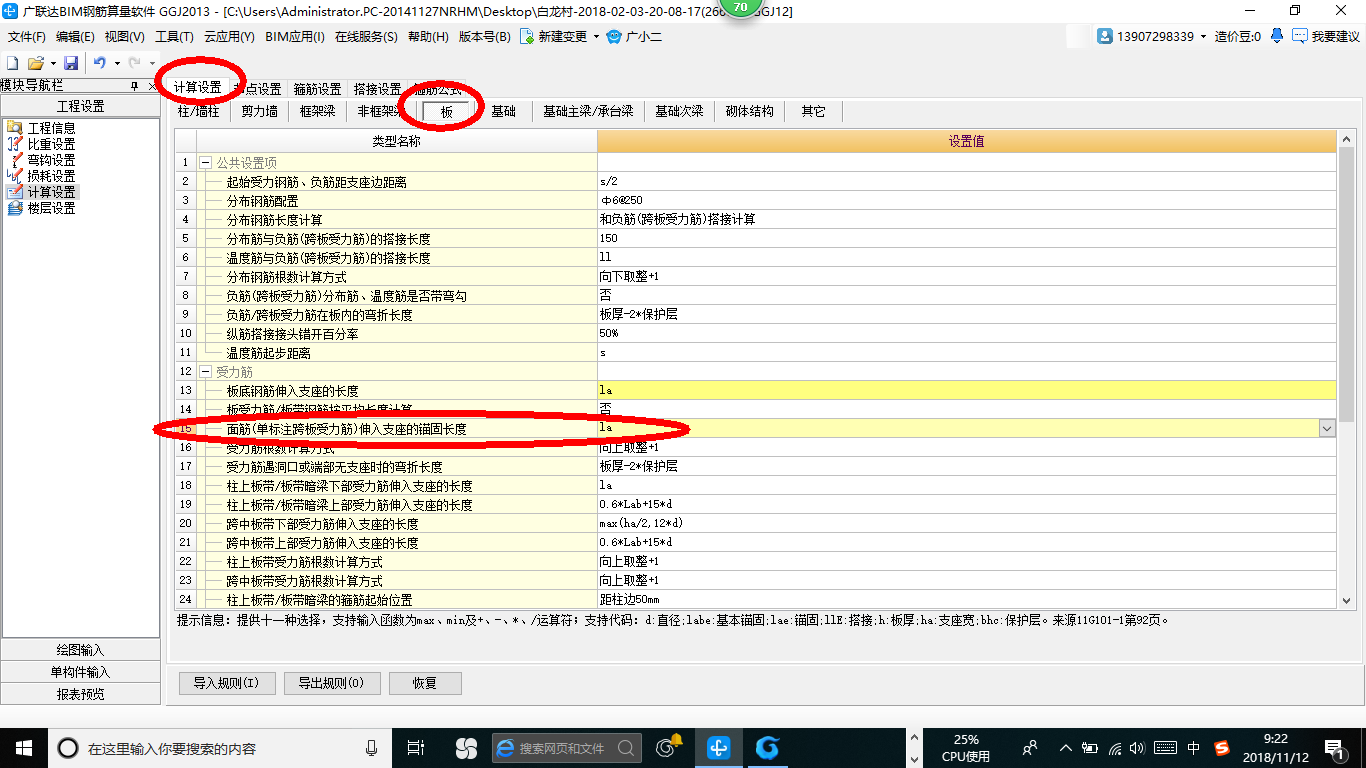Open the 单构件输入 module
Image resolution: width=1366 pixels, height=768 pixels.
[x=80, y=672]
